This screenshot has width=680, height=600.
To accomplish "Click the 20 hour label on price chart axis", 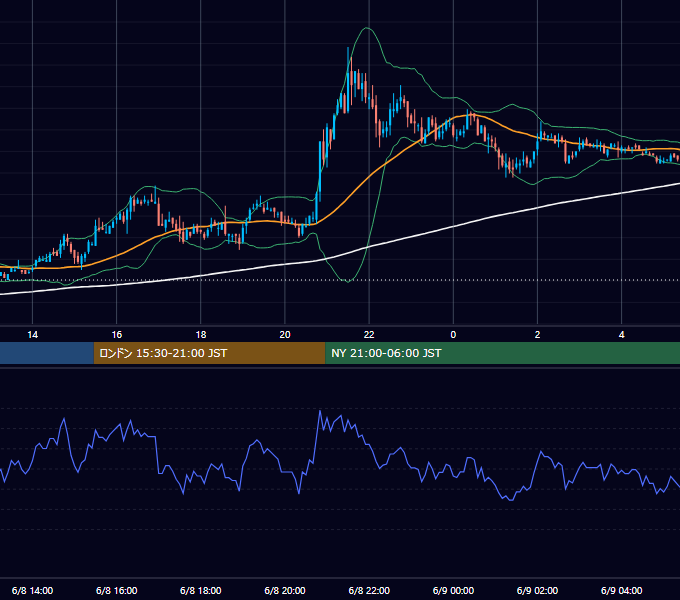I will coord(285,335).
